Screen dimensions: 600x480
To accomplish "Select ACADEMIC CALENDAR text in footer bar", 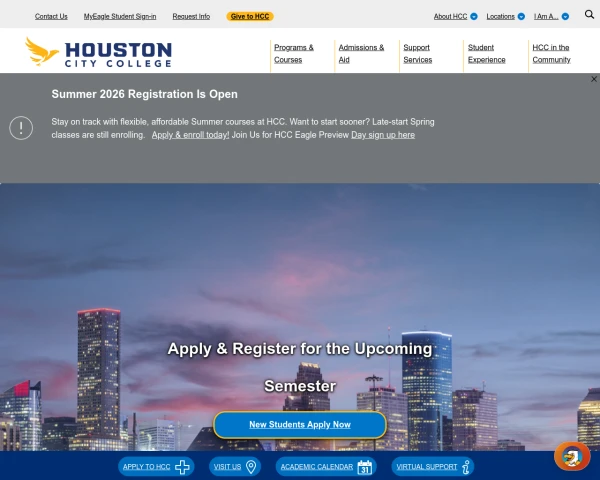I will click(x=317, y=467).
